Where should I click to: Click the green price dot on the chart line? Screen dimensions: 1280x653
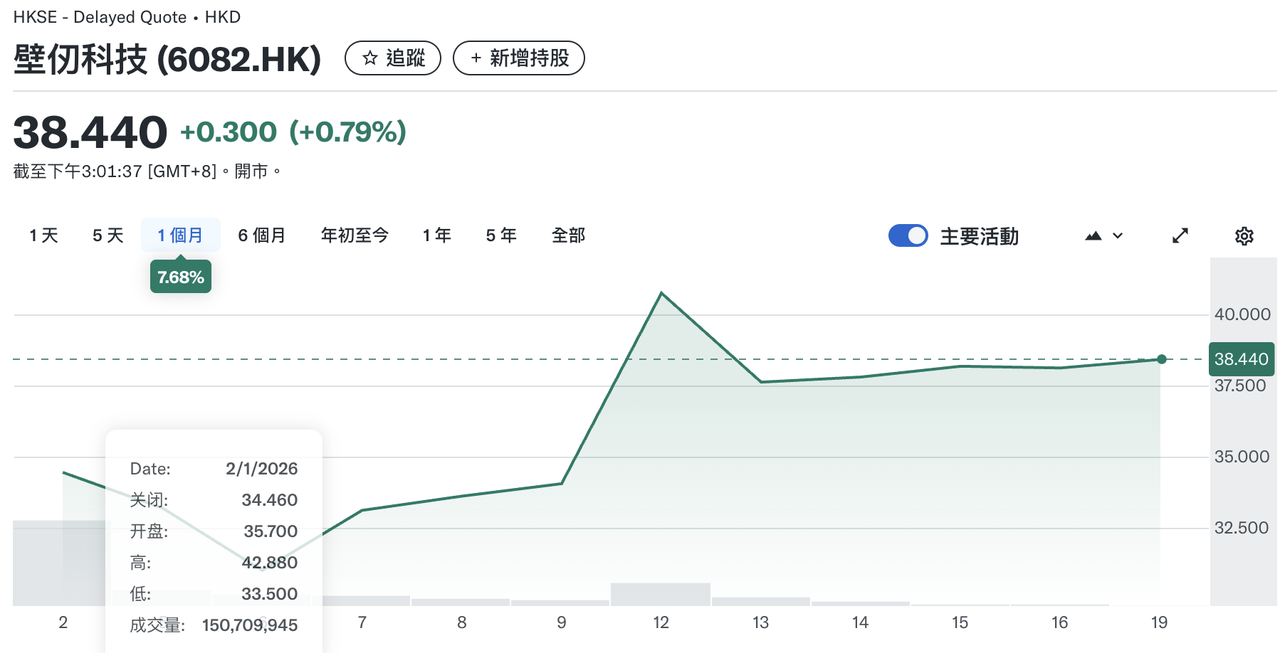coord(1160,358)
